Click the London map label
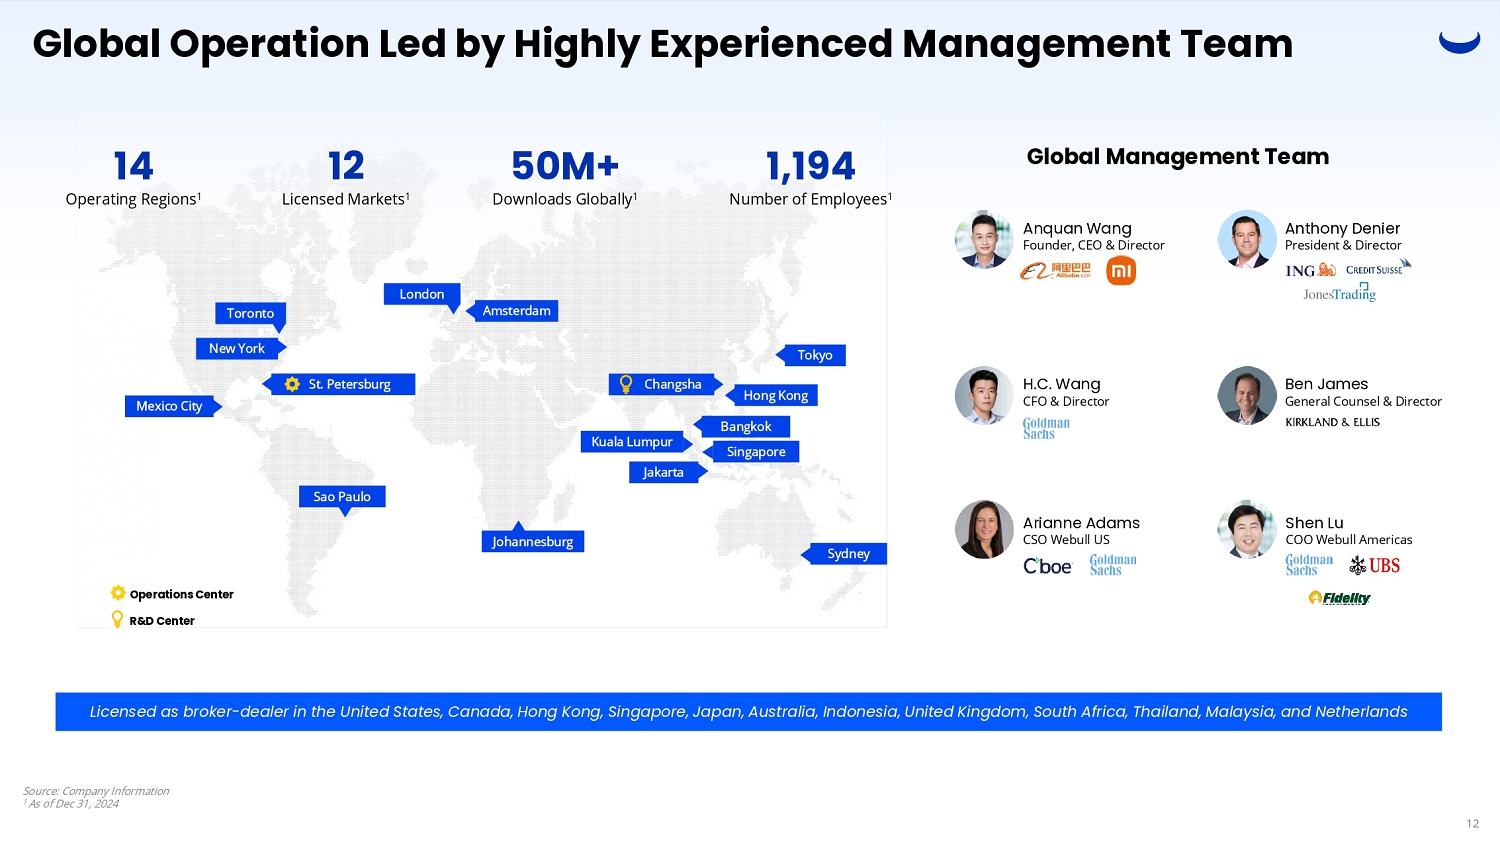1500x844 pixels. point(422,294)
